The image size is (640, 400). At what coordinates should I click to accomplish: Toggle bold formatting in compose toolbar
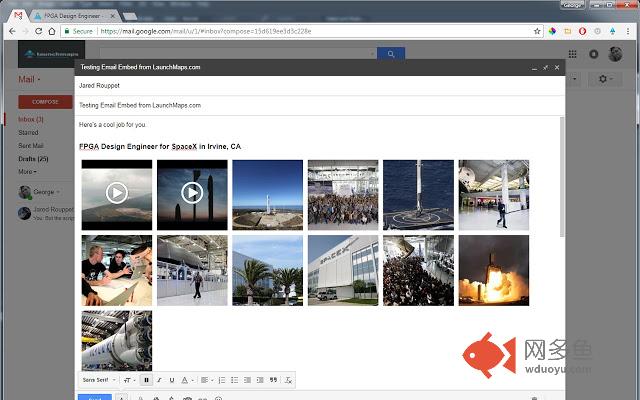point(146,380)
